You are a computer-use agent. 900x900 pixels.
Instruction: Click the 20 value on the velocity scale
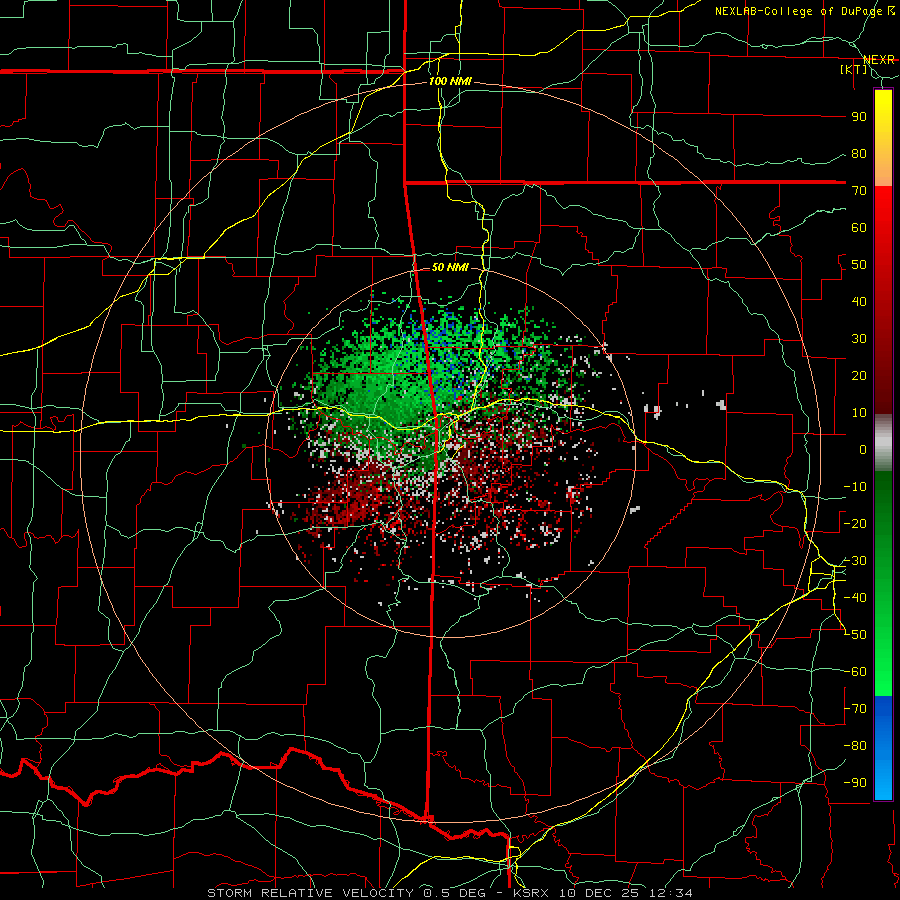click(x=859, y=375)
